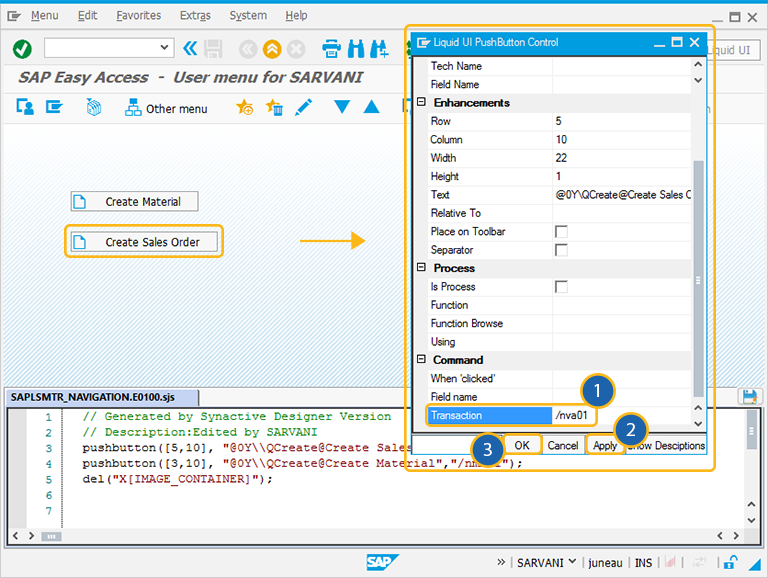
Task: Click OK in PushButton Control dialog
Action: 522,445
